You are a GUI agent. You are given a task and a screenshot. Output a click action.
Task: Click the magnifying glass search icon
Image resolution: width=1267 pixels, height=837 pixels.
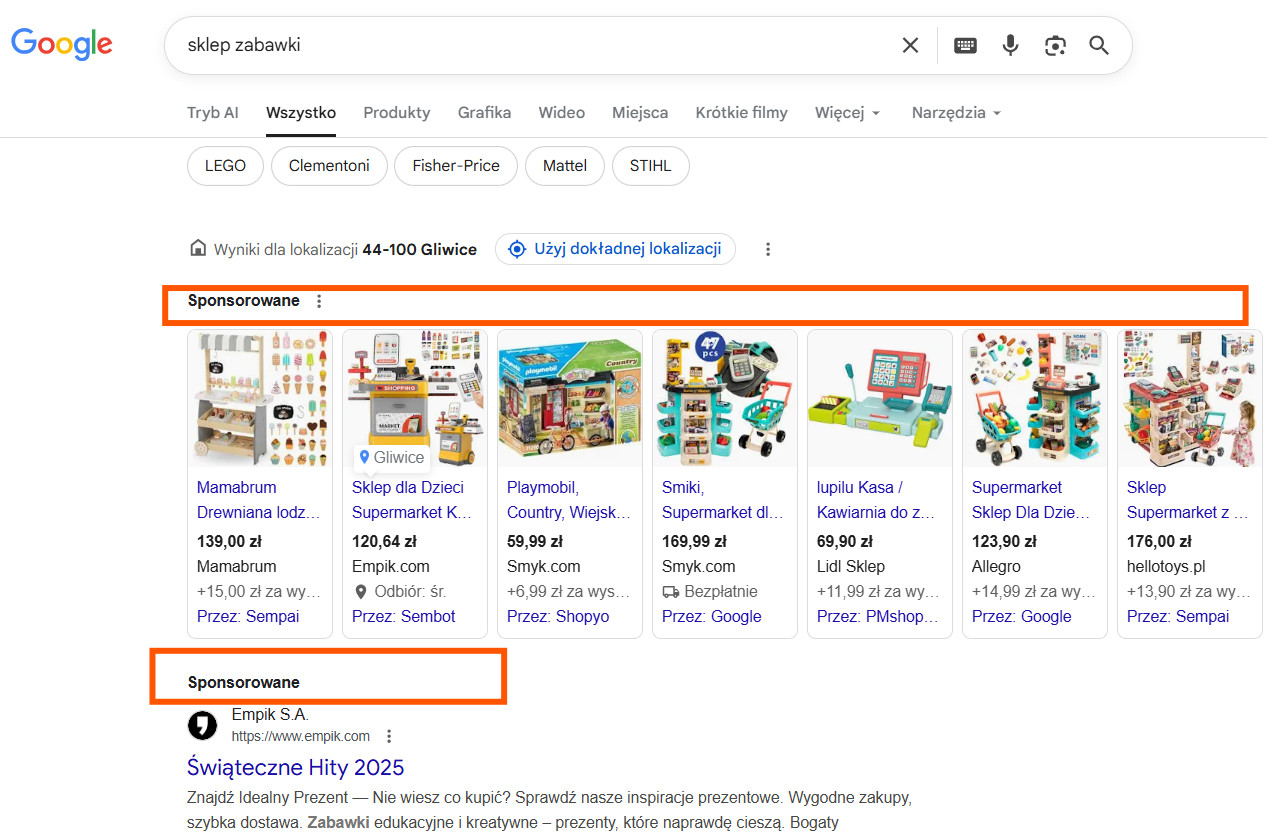[x=1098, y=45]
